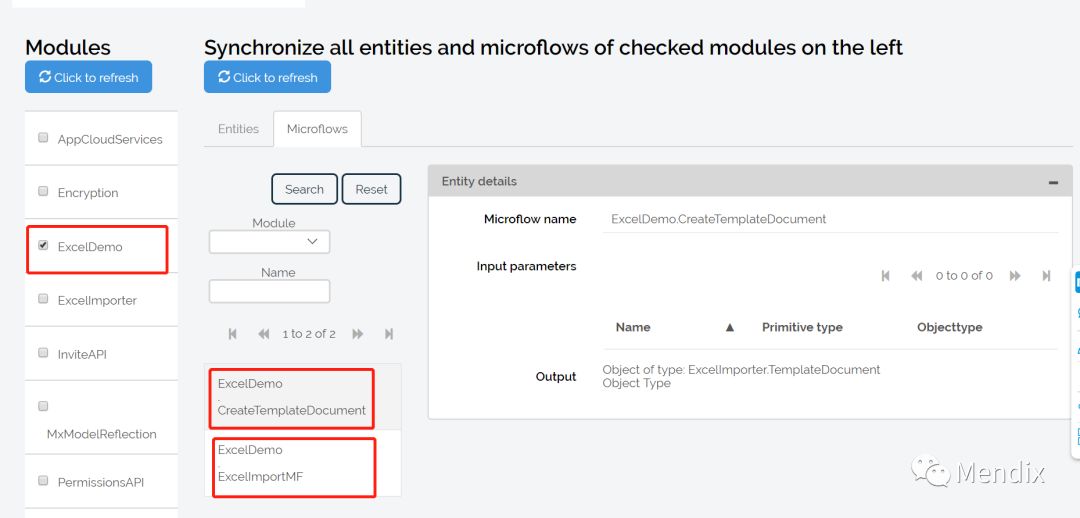Viewport: 1080px width, 518px height.
Task: Refresh the Modules list
Action: (x=88, y=77)
